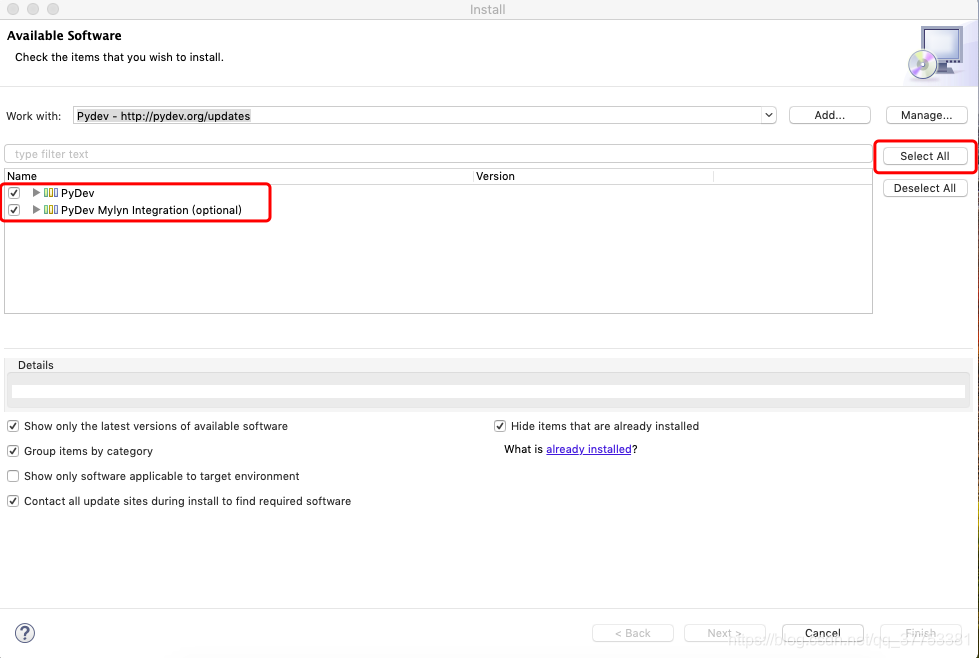Click the Manage... button
This screenshot has height=658, width=979.
pyautogui.click(x=927, y=115)
